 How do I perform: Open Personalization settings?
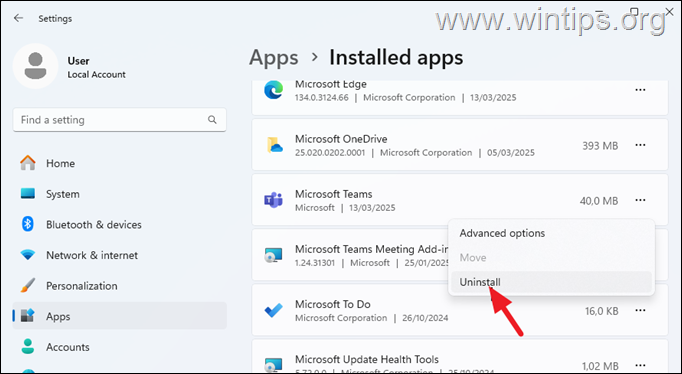tap(120, 286)
